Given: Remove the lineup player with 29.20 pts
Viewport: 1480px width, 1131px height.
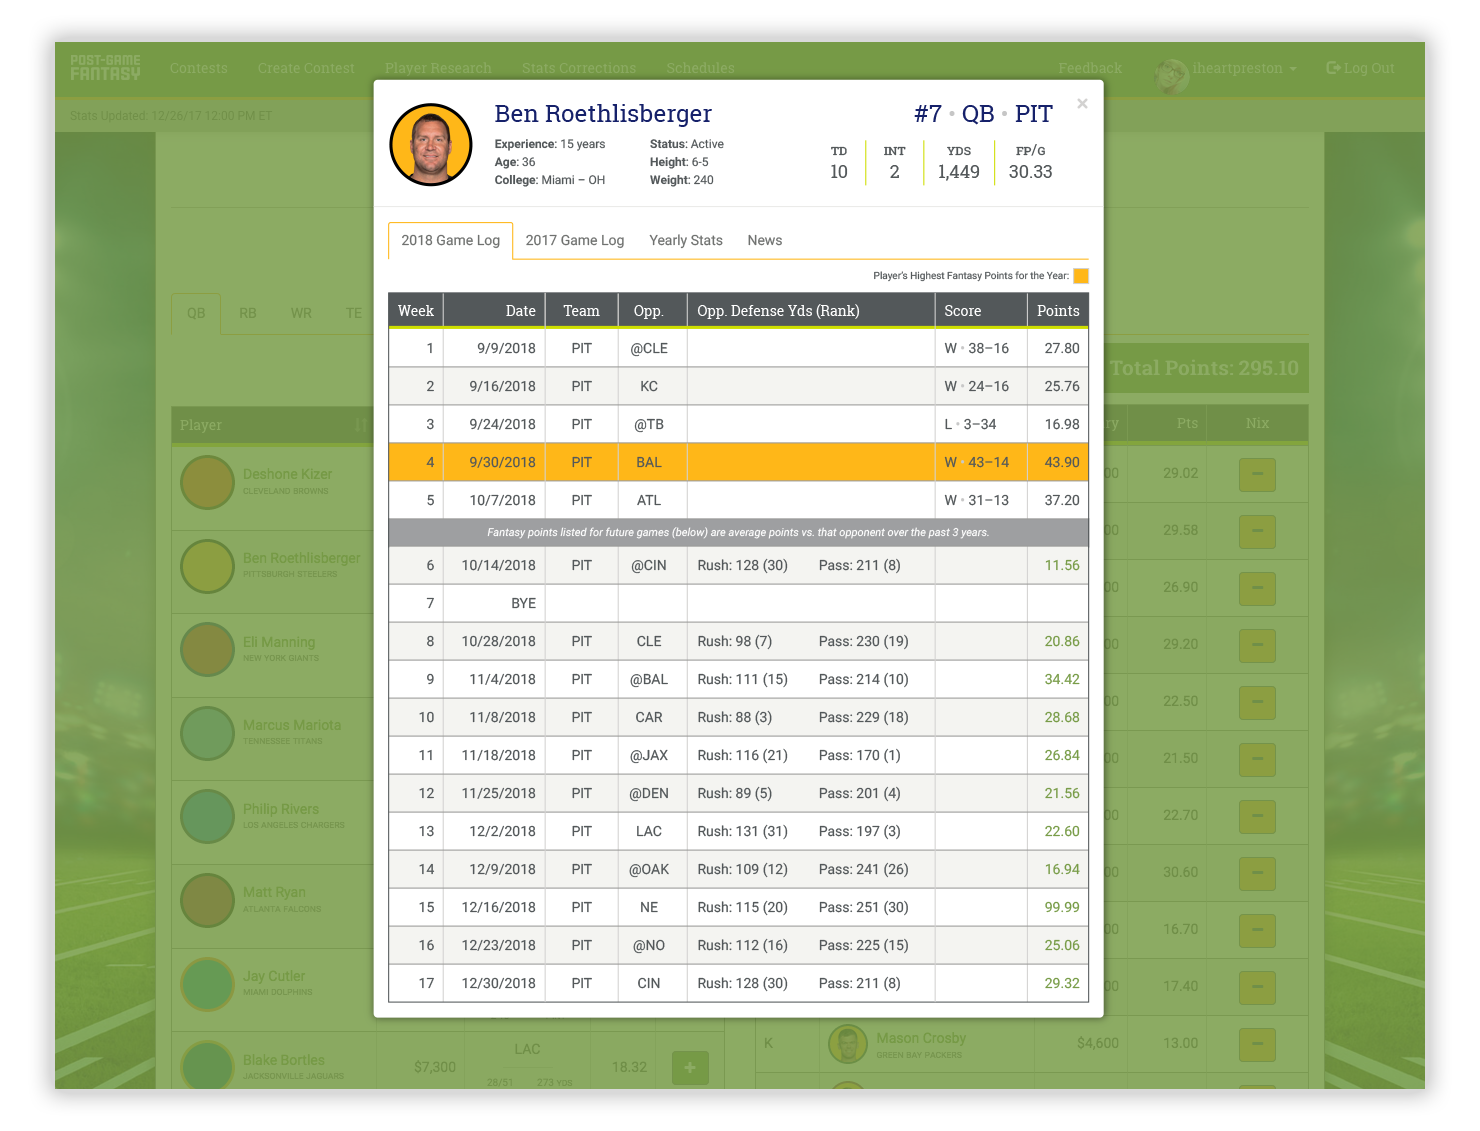Looking at the screenshot, I should pos(1257,645).
